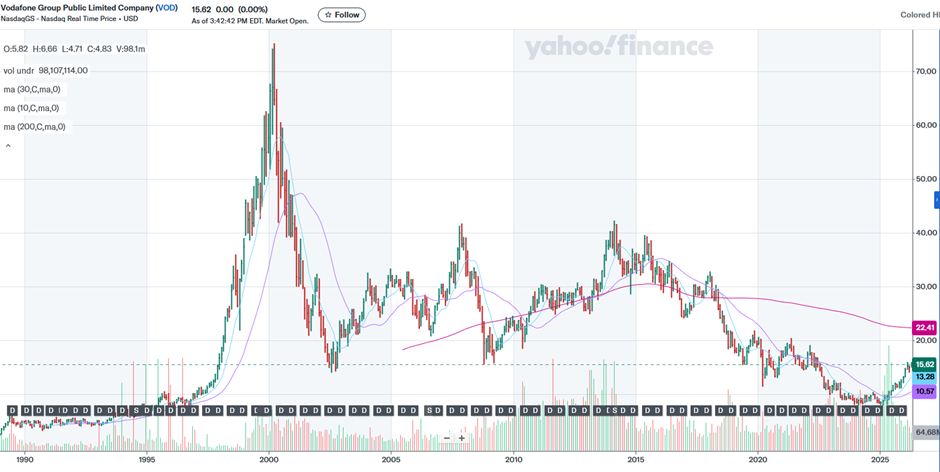Click the first D dividend marker at far left

tap(12, 411)
